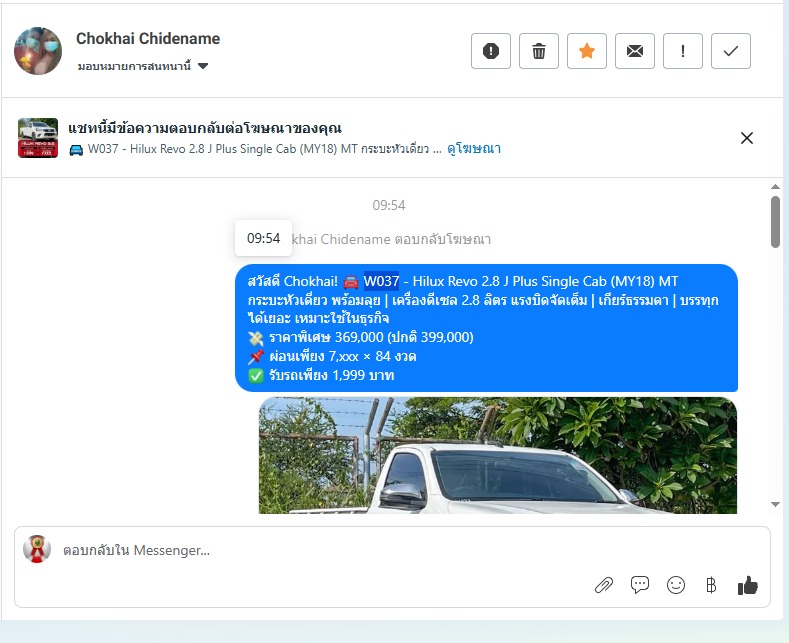Viewport: 789px width, 643px height.
Task: Click scrollbar down arrow in chat
Action: point(775,504)
